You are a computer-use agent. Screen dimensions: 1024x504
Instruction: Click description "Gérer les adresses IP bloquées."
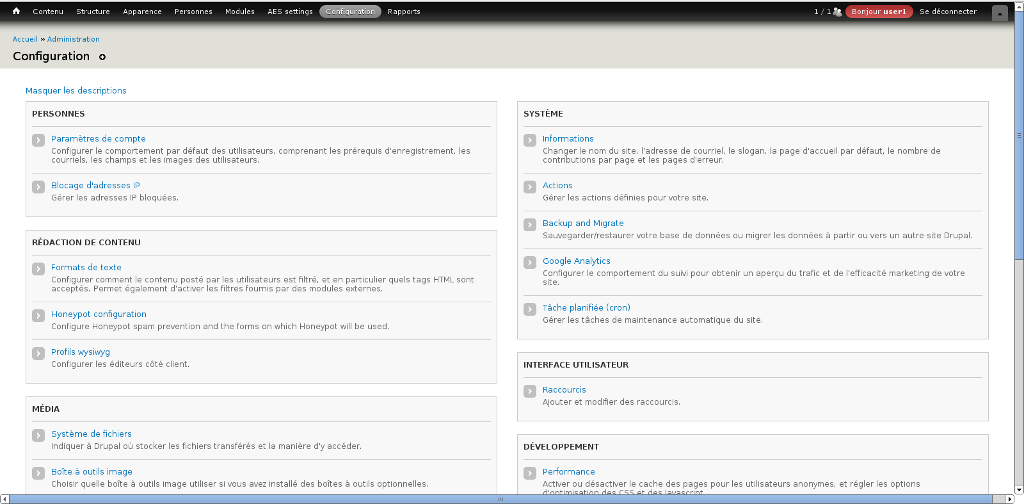tap(115, 197)
